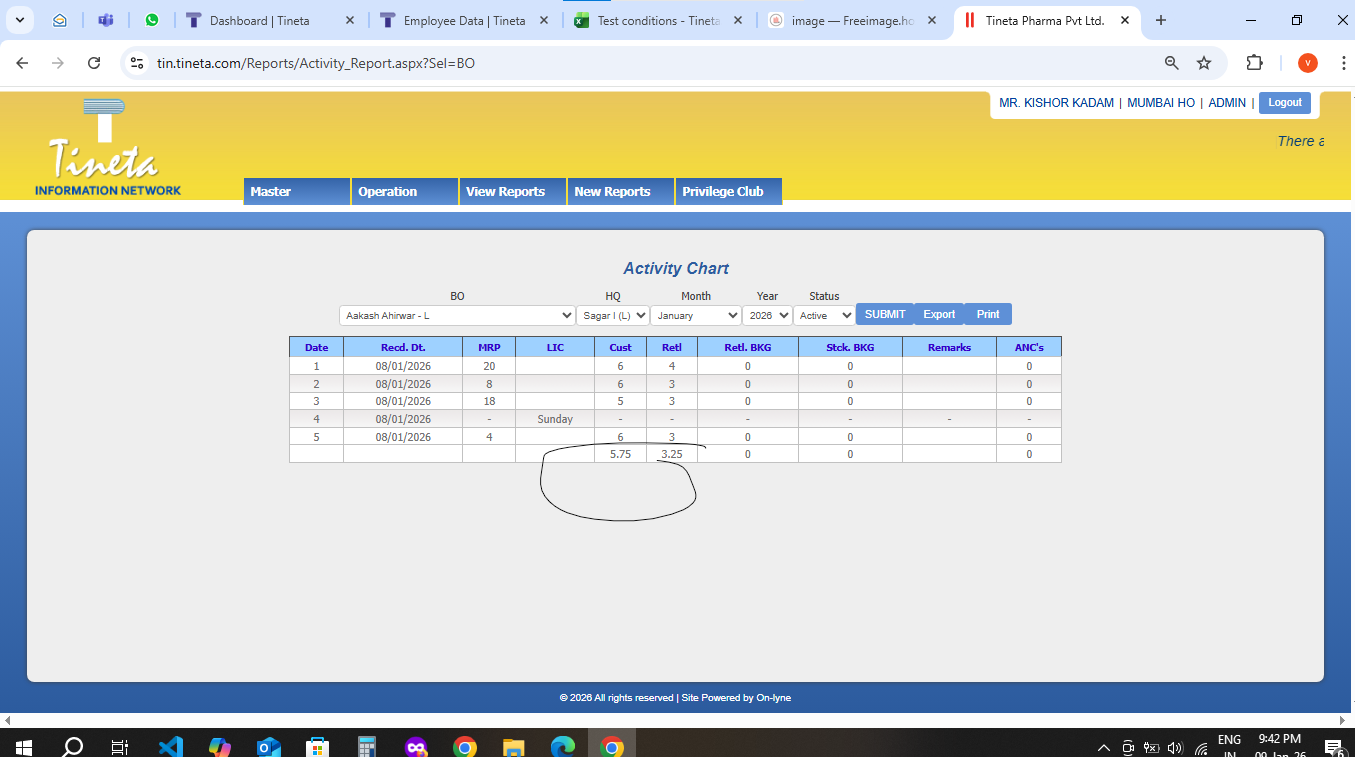Image resolution: width=1355 pixels, height=757 pixels.
Task: Launch Visual Studio Code from taskbar
Action: coord(171,746)
